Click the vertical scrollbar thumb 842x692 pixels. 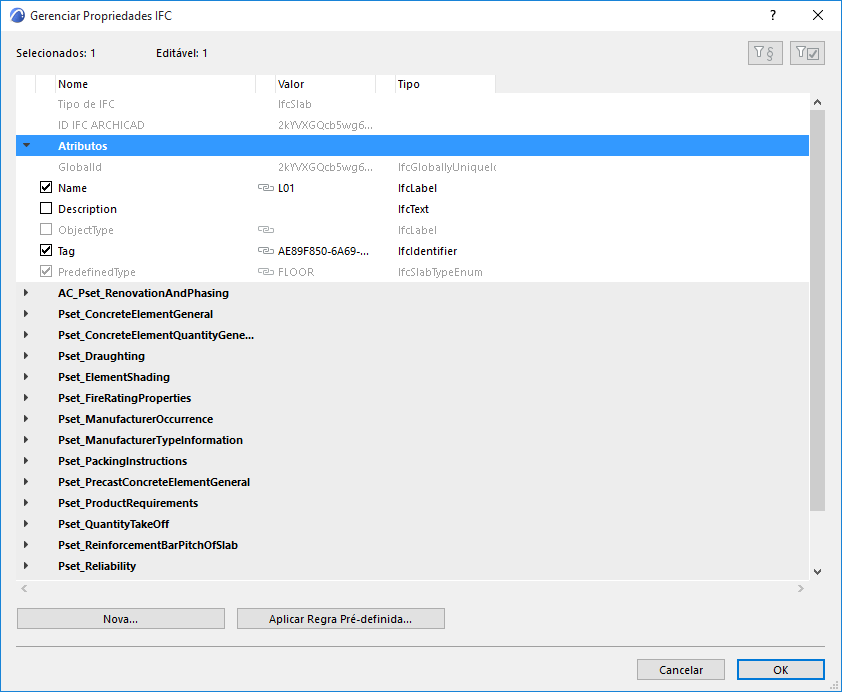tap(817, 310)
